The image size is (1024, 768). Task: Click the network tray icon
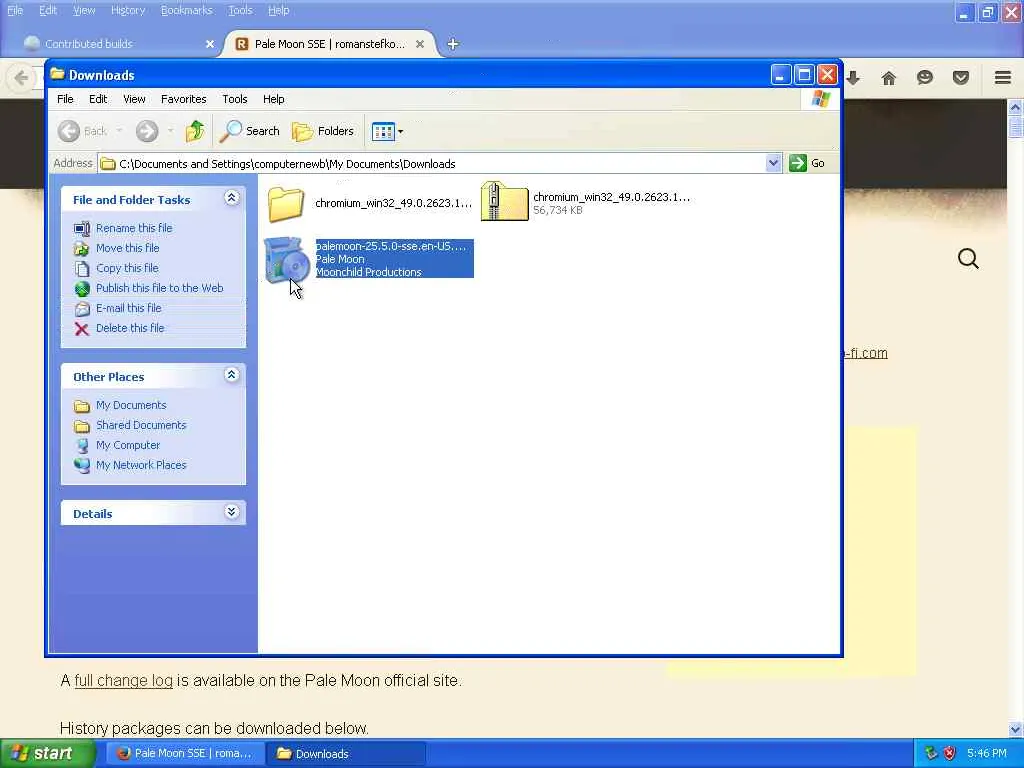coord(931,754)
